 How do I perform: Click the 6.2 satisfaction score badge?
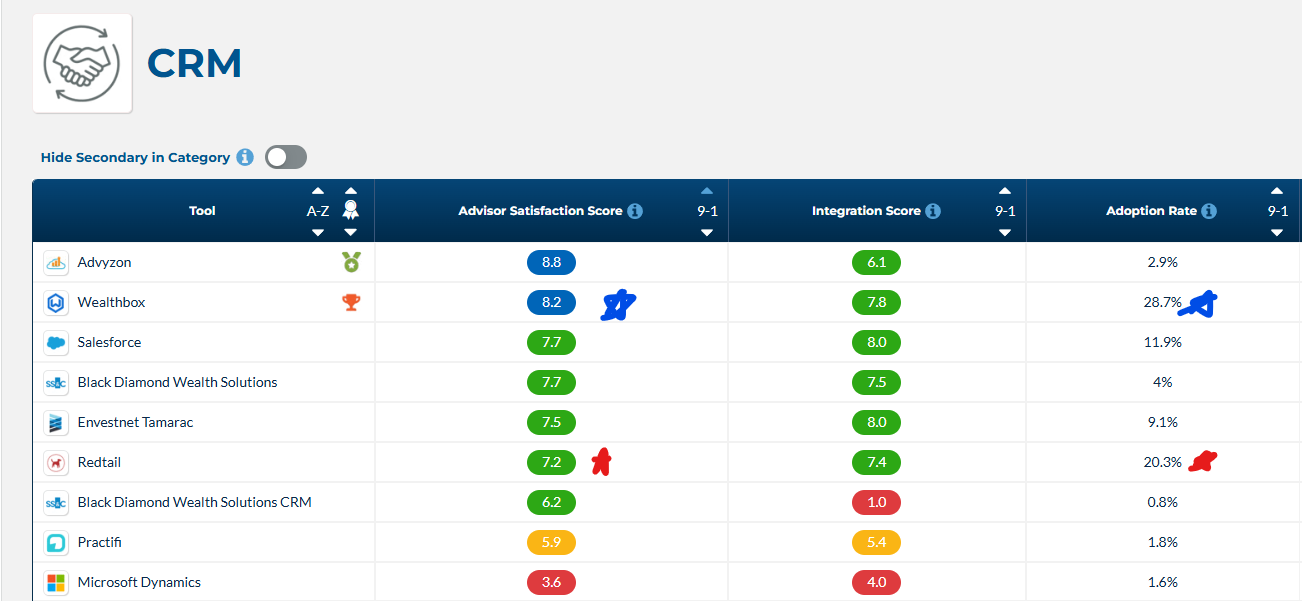point(551,502)
